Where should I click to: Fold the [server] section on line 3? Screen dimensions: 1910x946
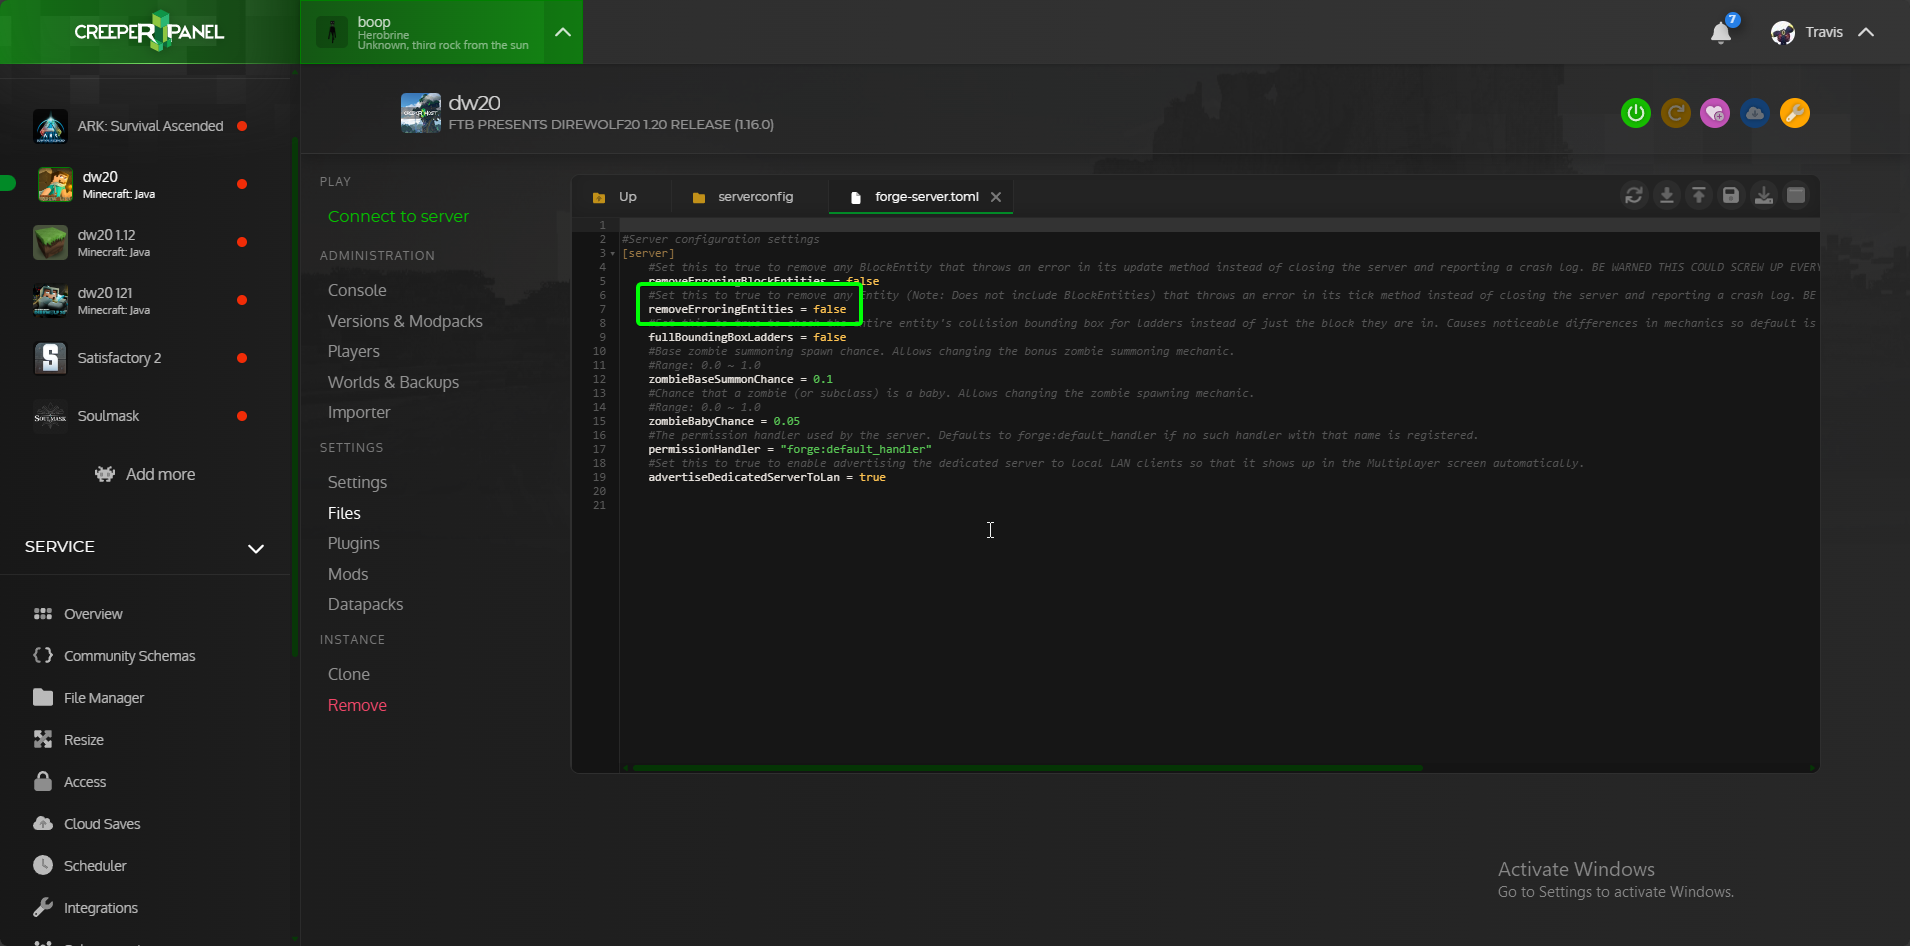click(612, 254)
